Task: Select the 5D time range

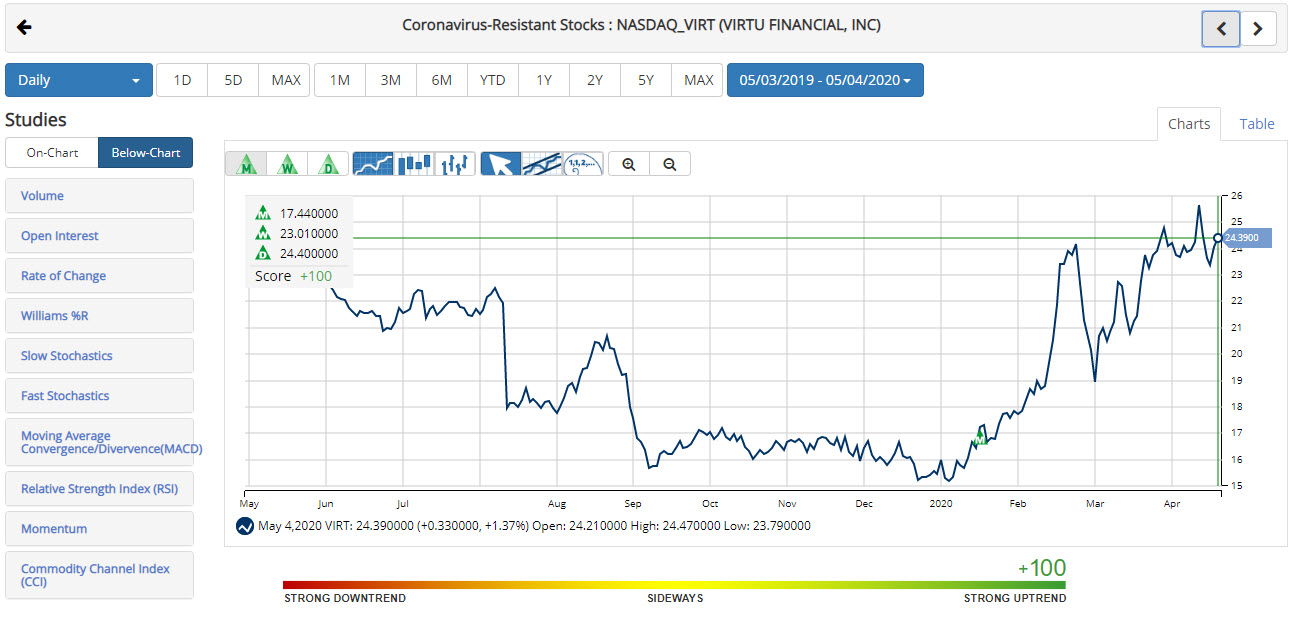Action: (233, 80)
